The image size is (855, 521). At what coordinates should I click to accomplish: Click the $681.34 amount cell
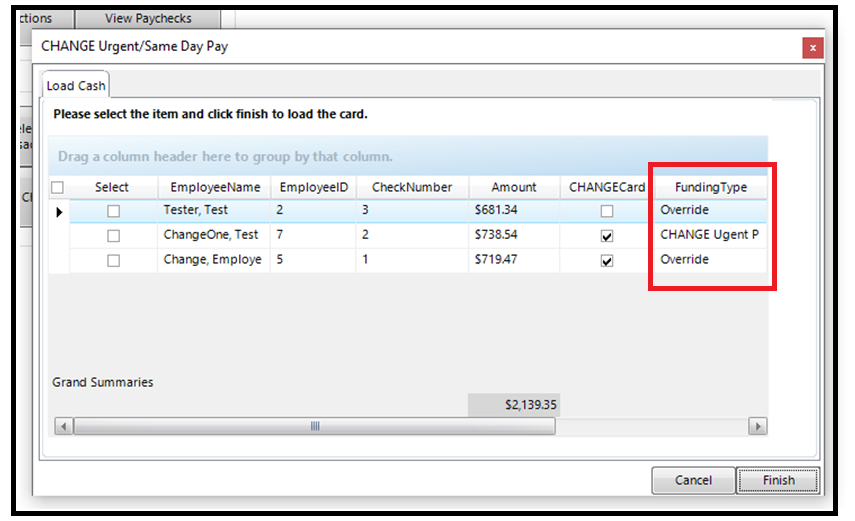pos(514,211)
